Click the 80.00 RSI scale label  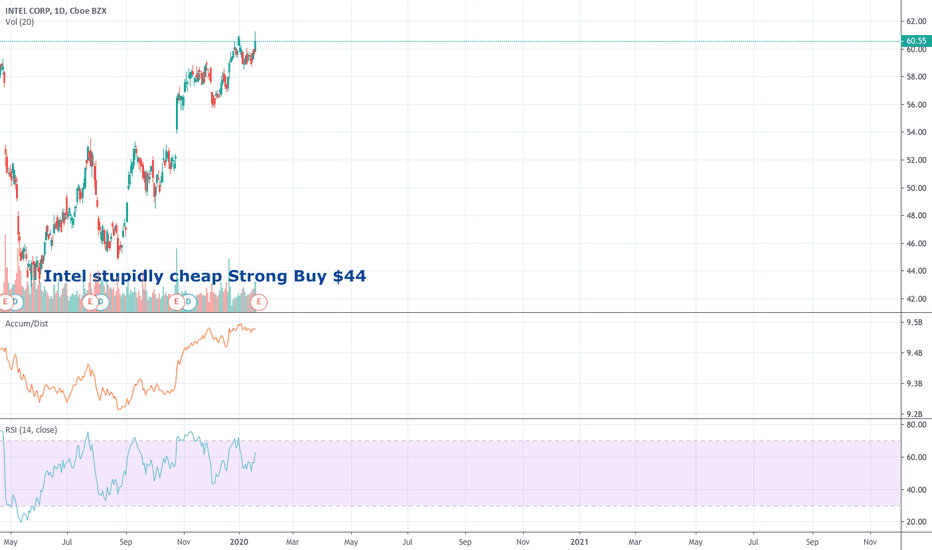[x=916, y=425]
